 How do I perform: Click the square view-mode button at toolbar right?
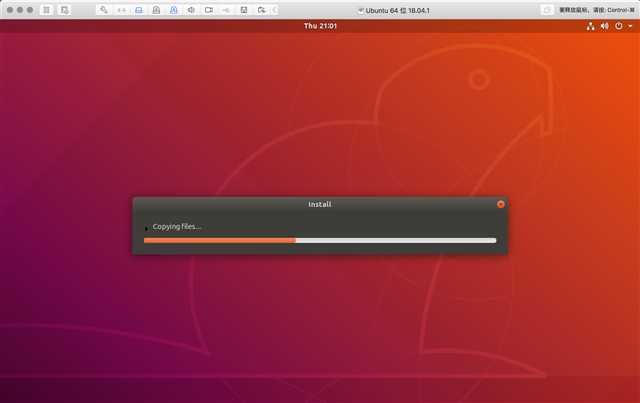[x=547, y=10]
